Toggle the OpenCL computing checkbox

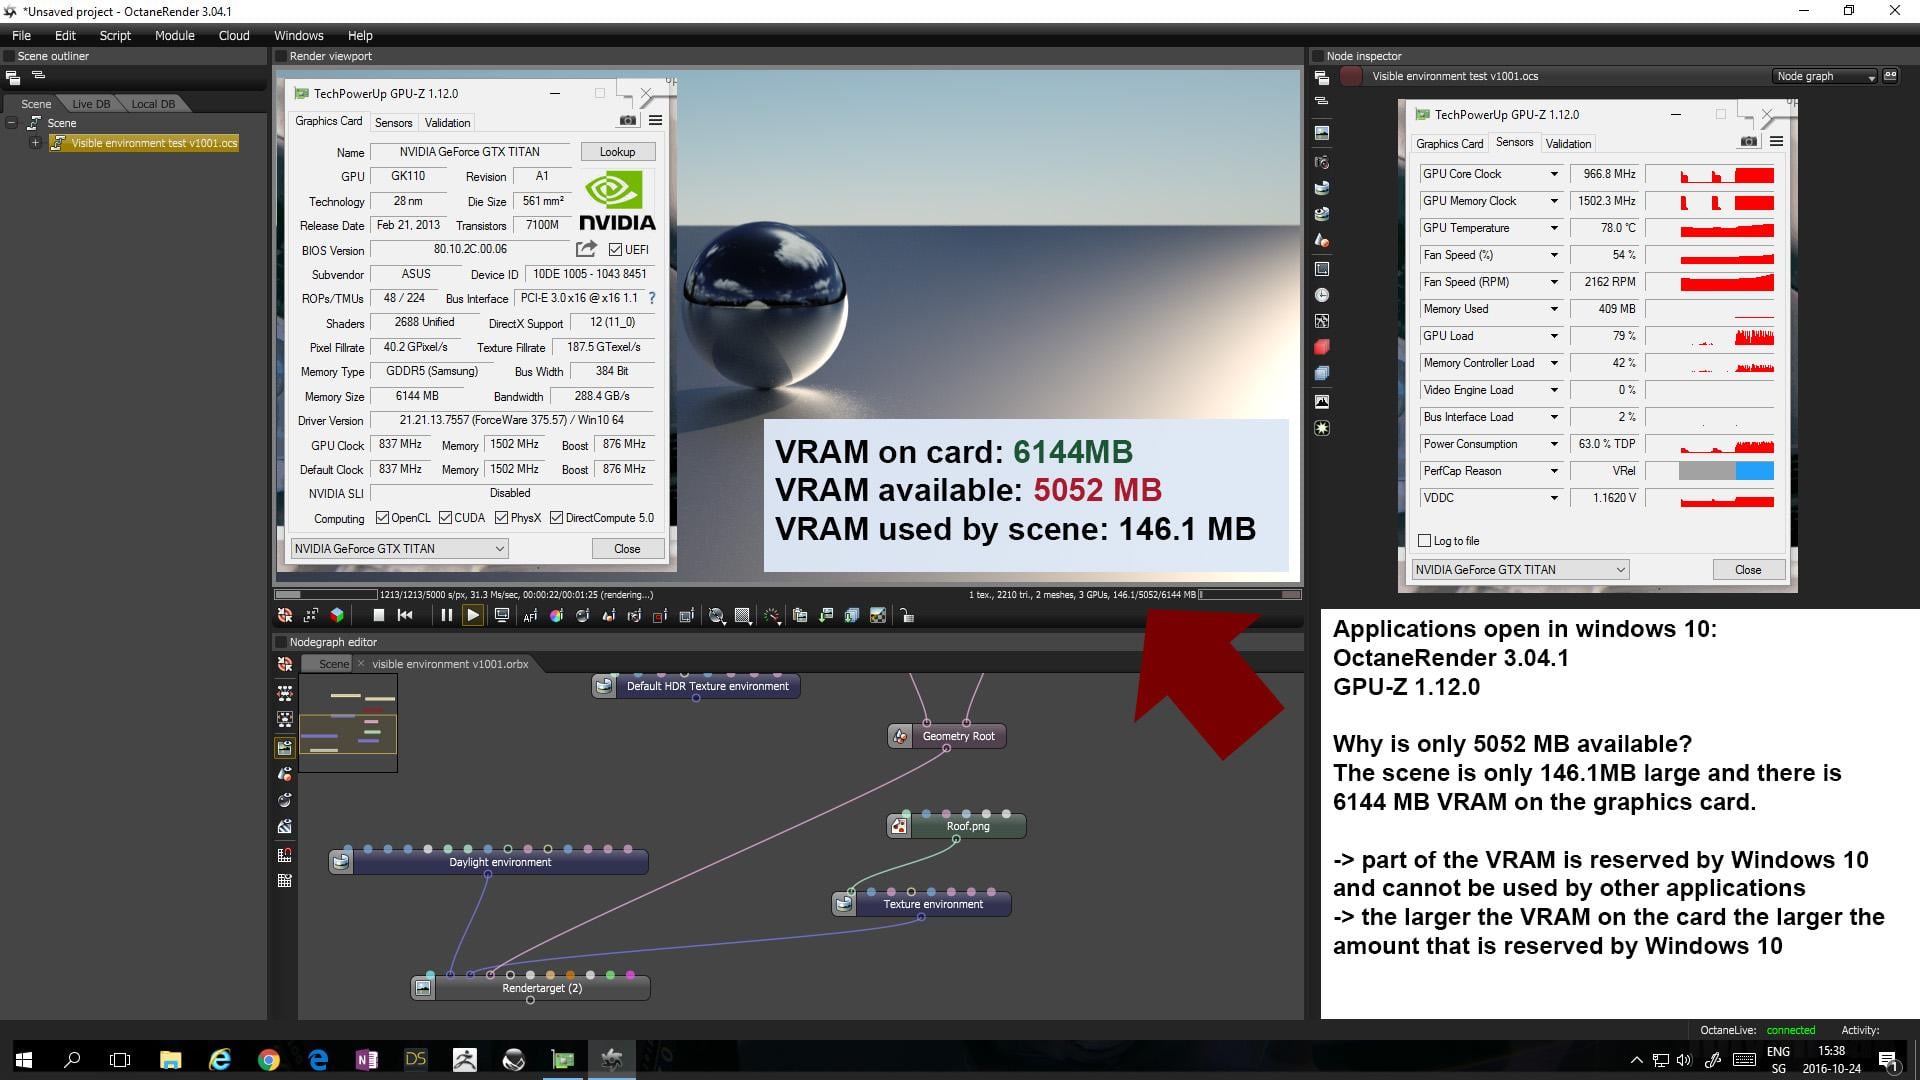pos(382,518)
